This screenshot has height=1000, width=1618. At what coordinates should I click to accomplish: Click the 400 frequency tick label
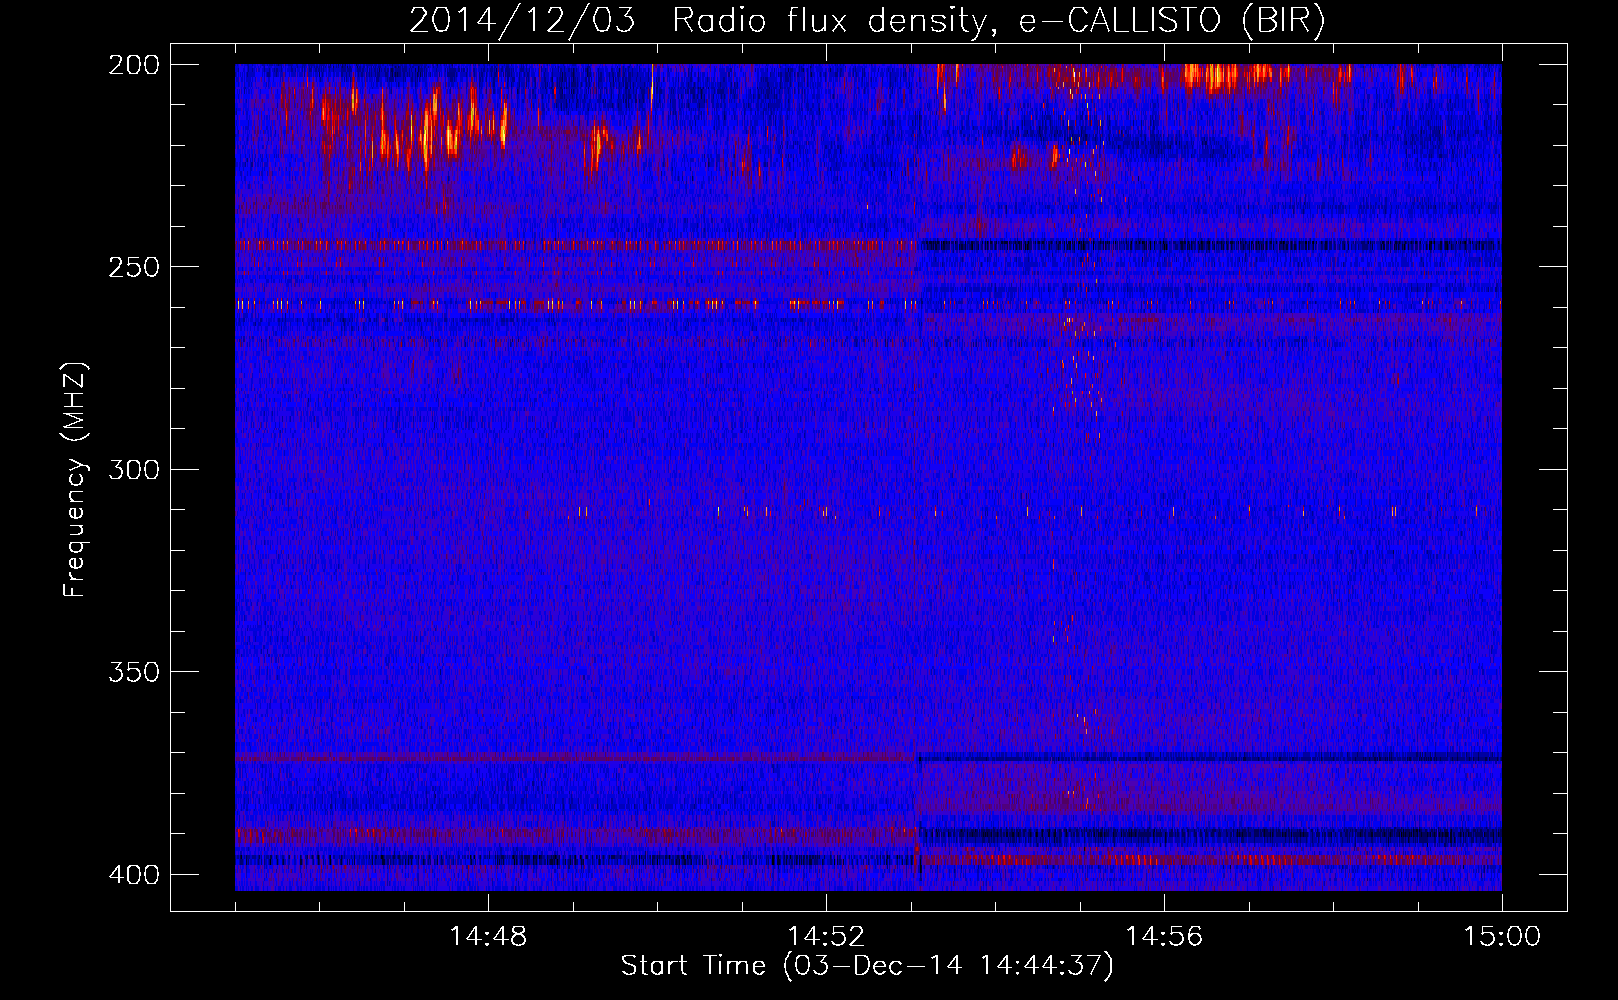[x=133, y=875]
